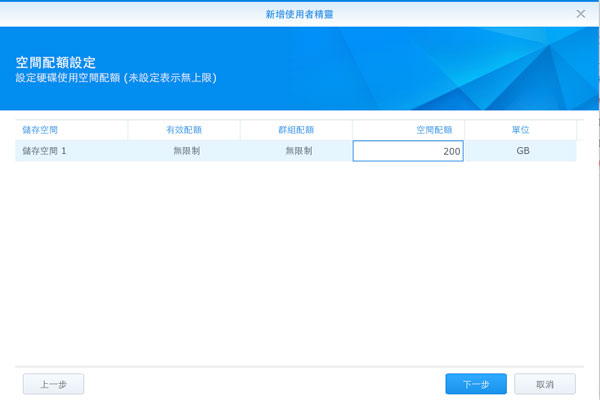This screenshot has width=600, height=400.
Task: Close the 新增使用者精靈 wizard dialog
Action: pos(580,14)
